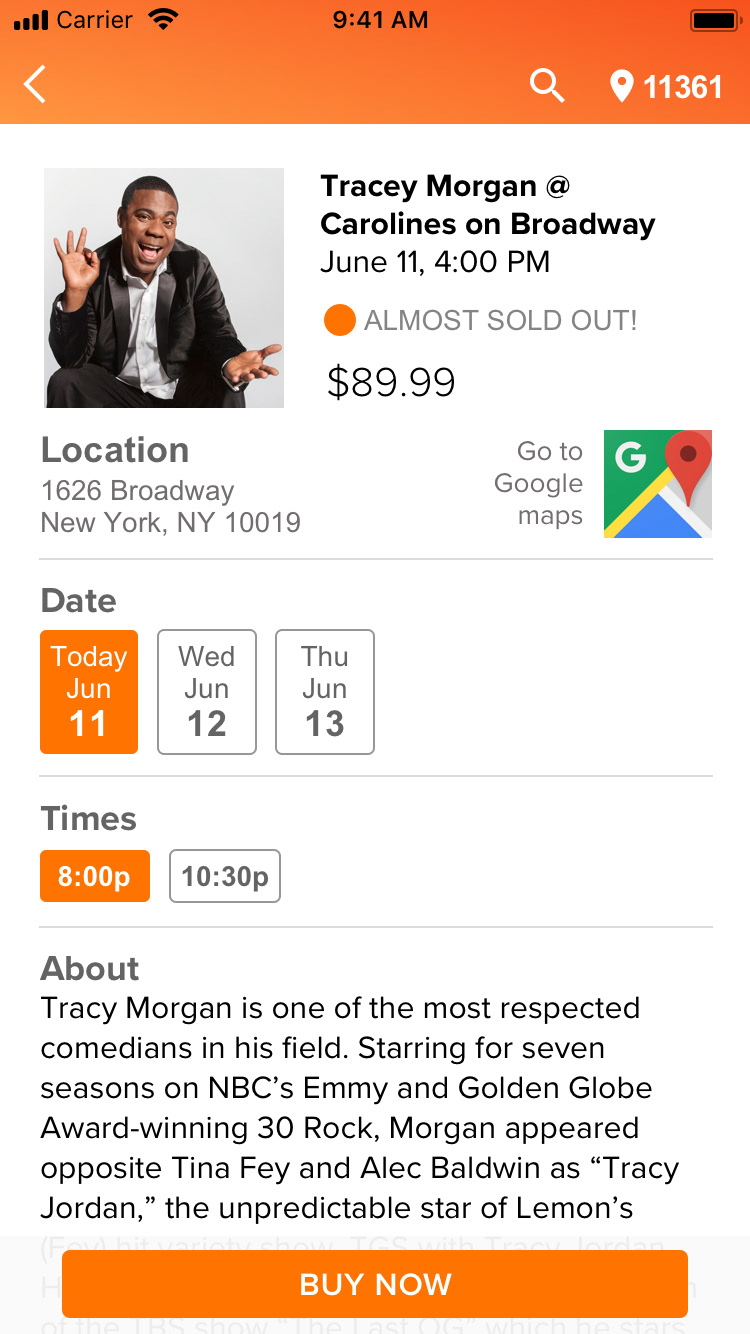Tap the back arrow icon
The width and height of the screenshot is (750, 1334).
[36, 85]
